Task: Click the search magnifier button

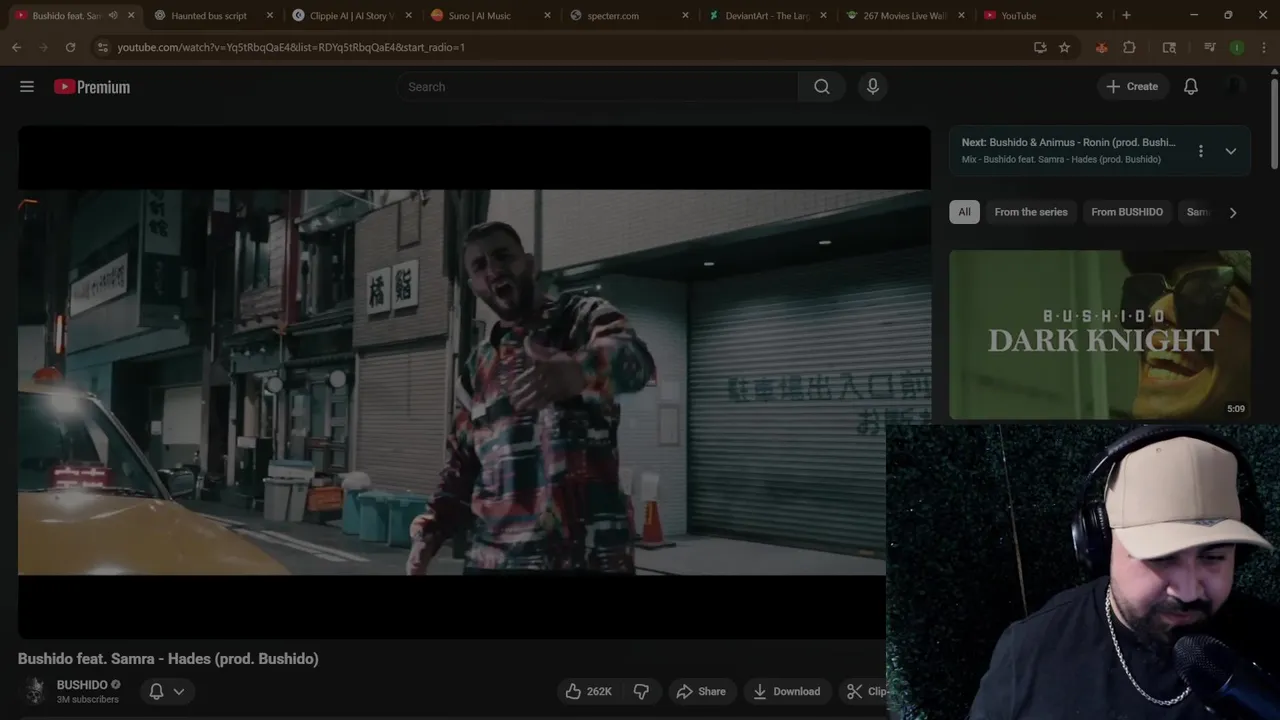Action: (x=822, y=87)
